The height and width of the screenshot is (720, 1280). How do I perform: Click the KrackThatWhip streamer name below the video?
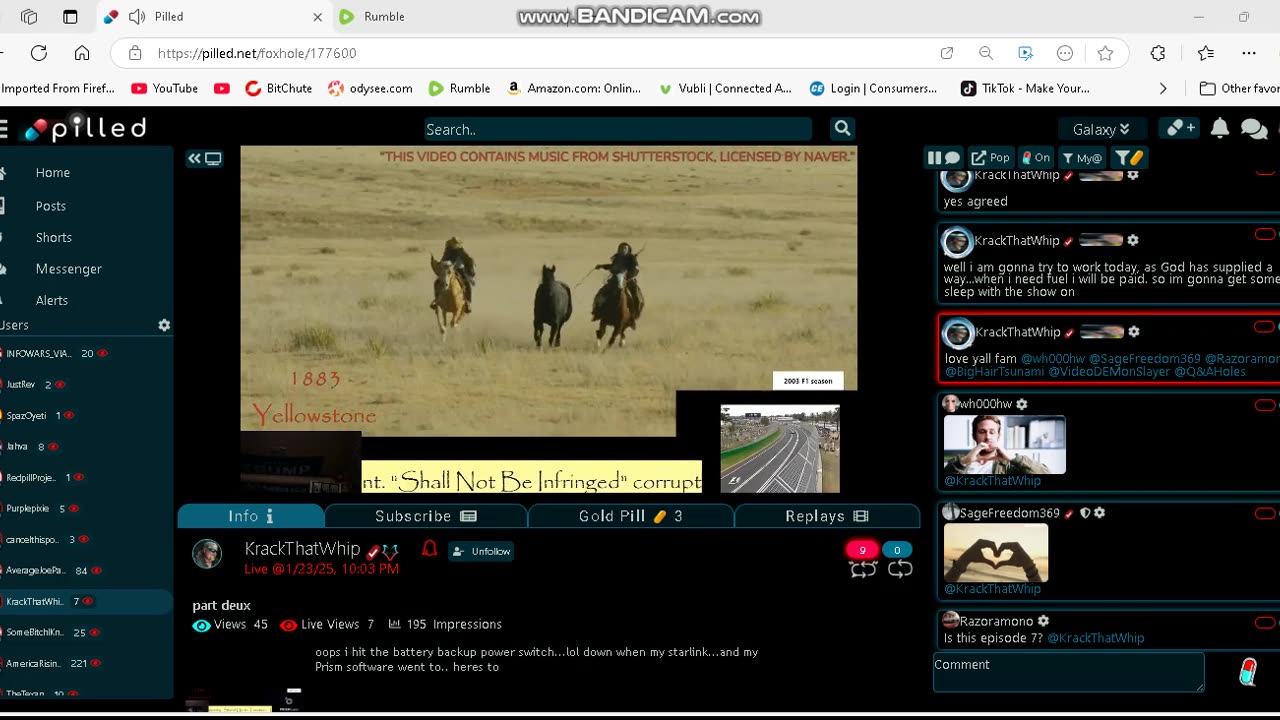click(x=302, y=549)
